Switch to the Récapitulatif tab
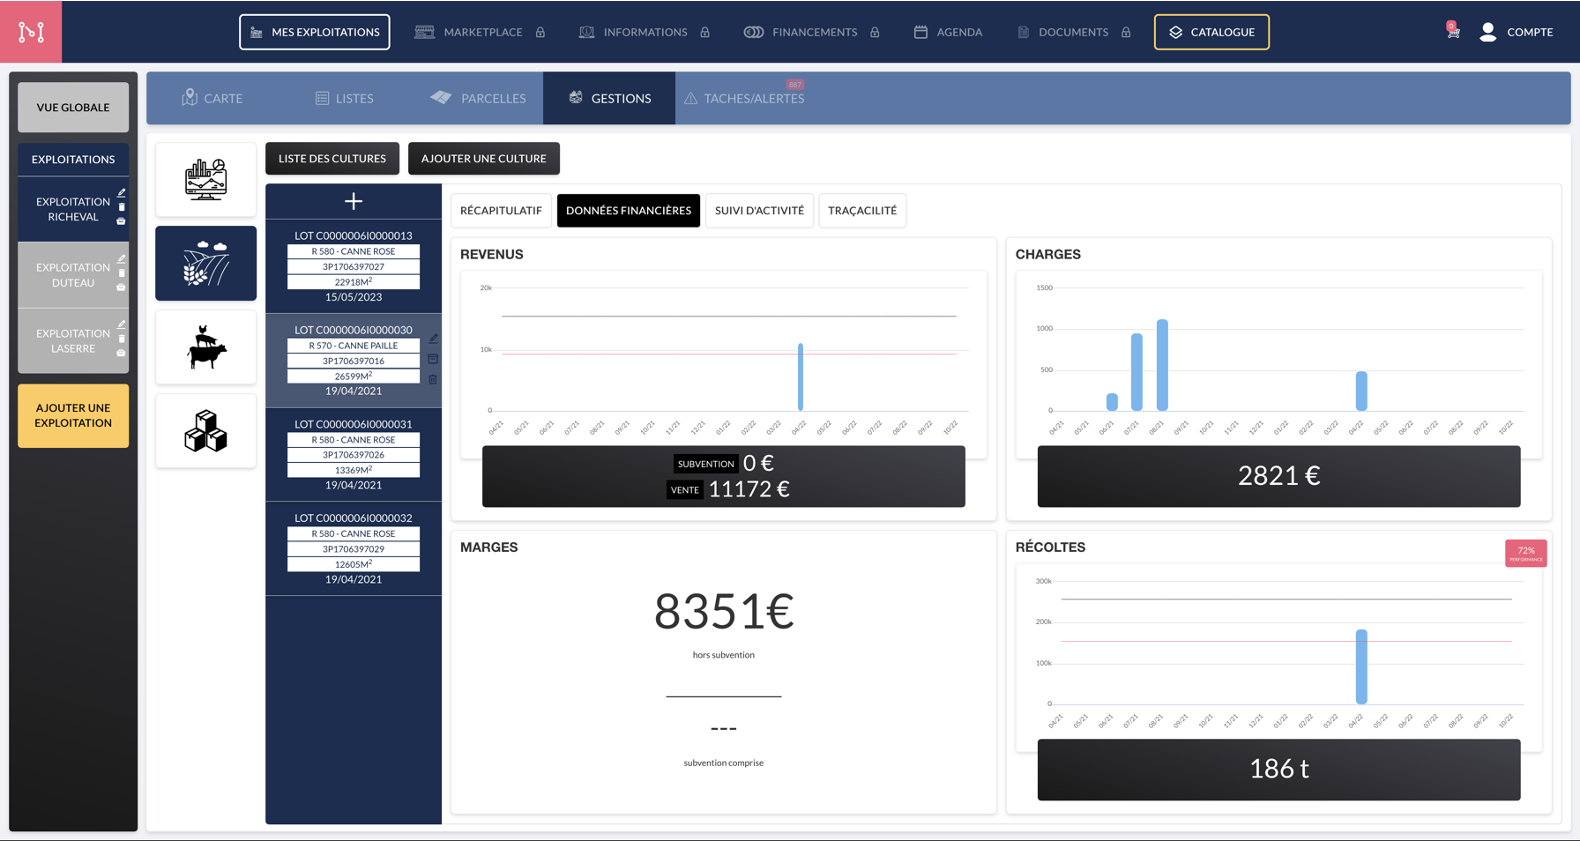This screenshot has width=1580, height=842. coord(501,211)
